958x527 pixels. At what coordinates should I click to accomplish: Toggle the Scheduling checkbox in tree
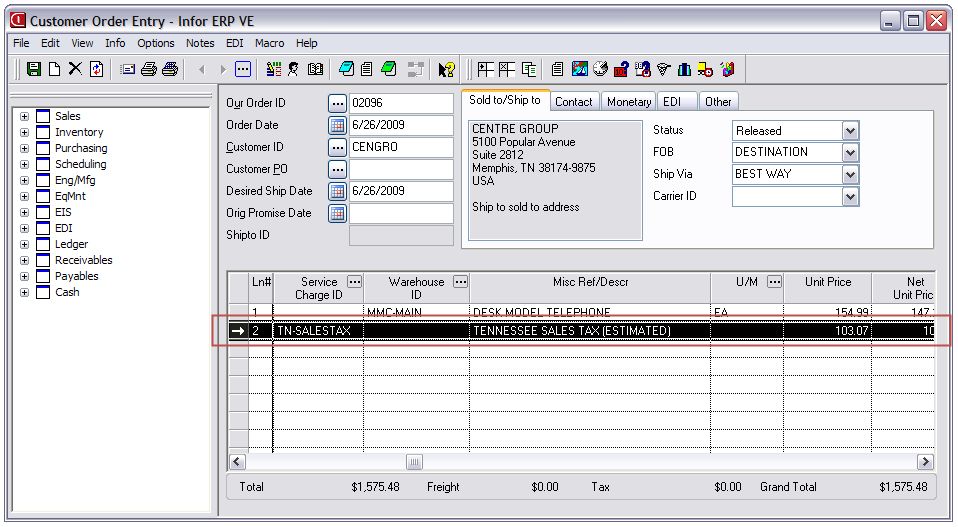[43, 164]
